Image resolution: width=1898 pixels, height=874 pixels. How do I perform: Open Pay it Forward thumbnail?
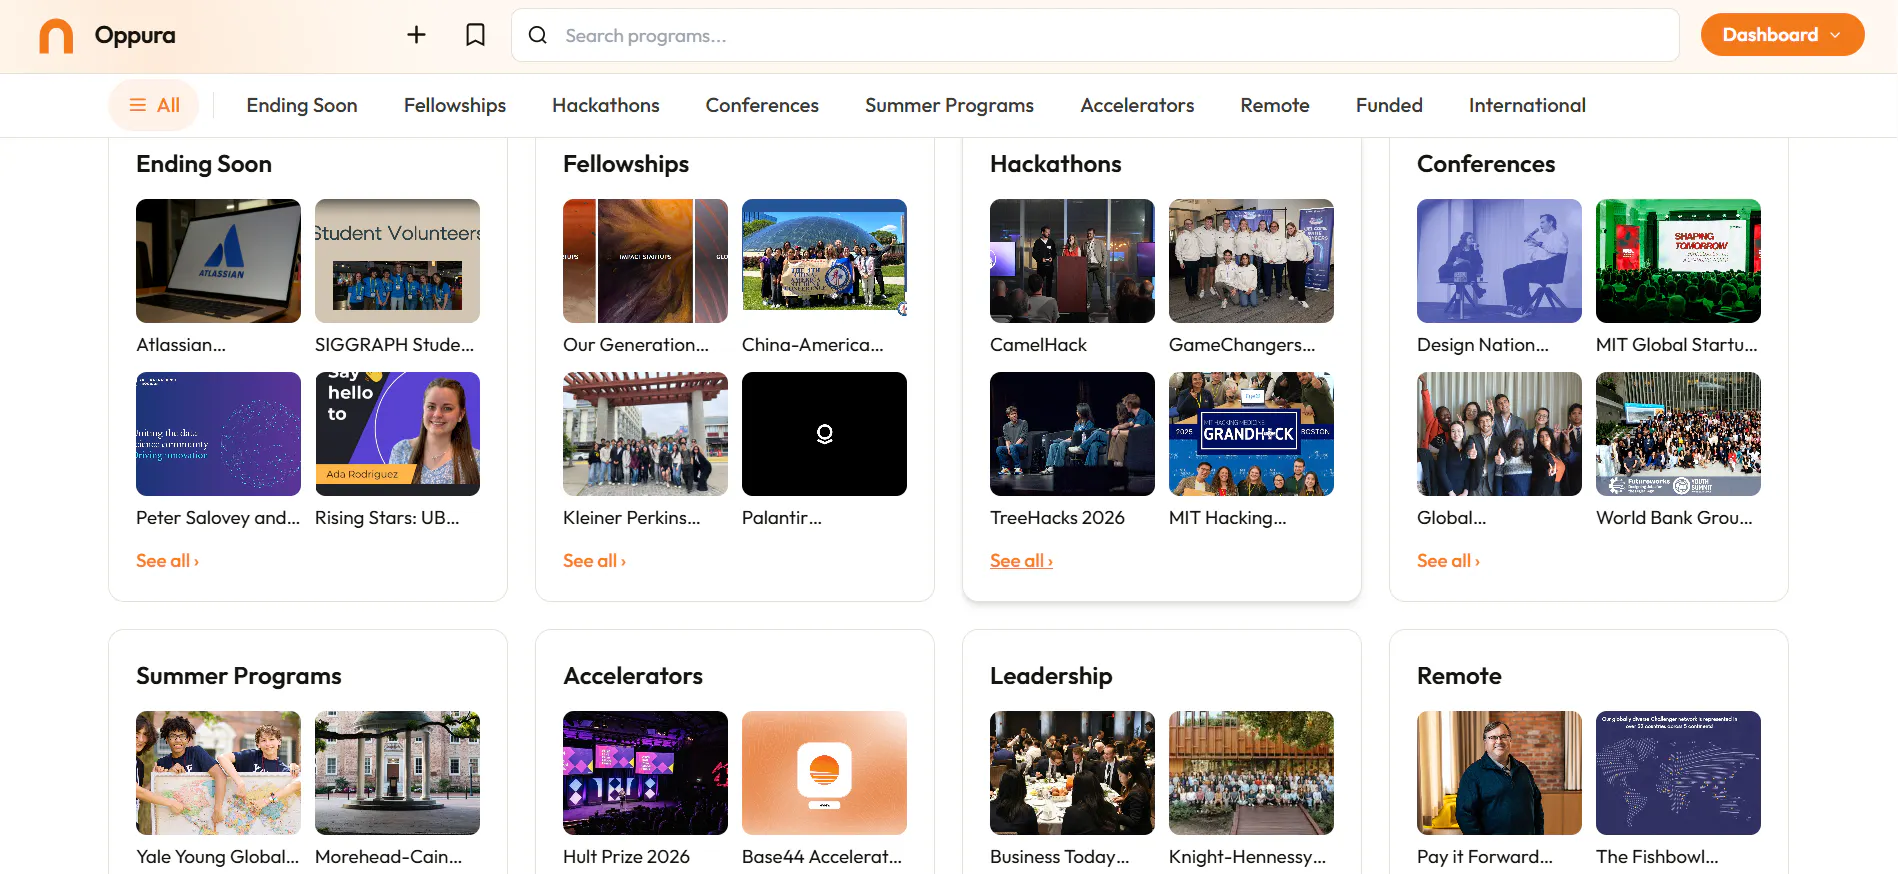1499,773
